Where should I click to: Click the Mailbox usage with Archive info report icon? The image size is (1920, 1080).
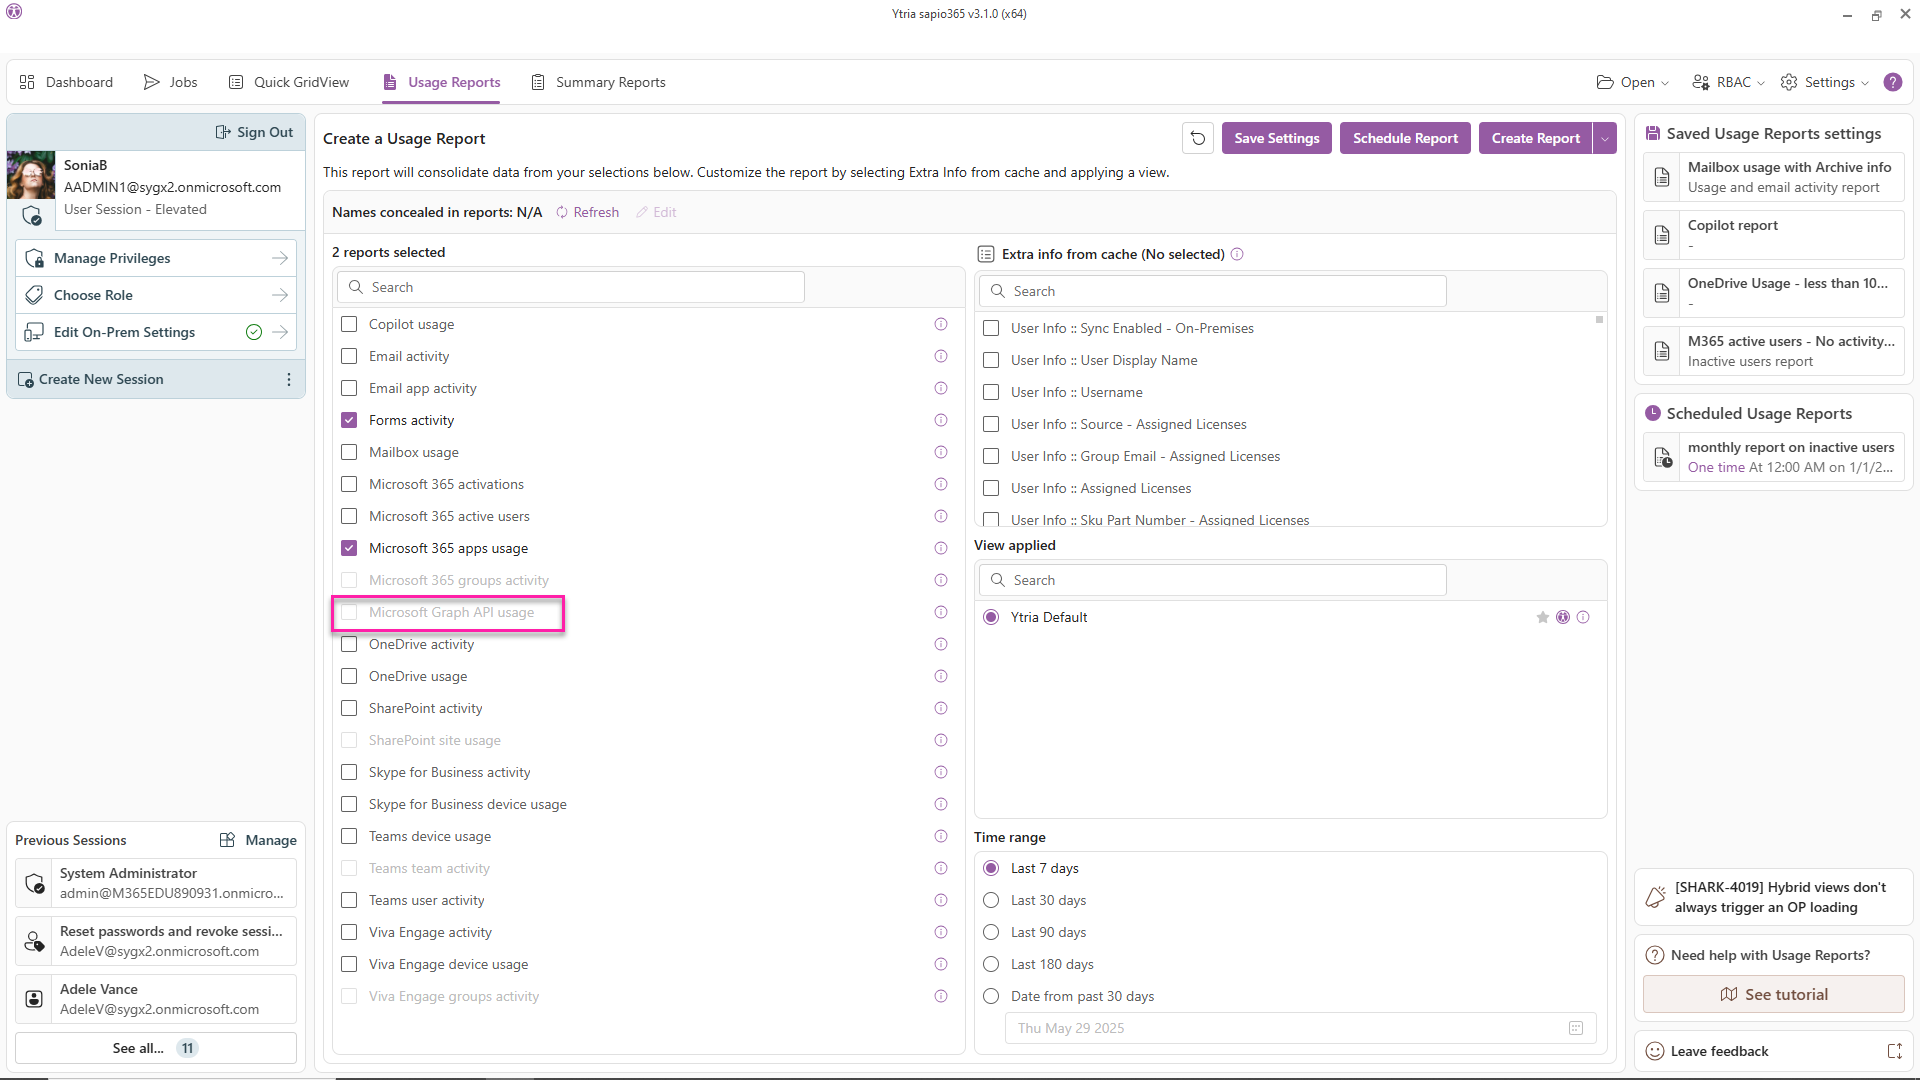1662,177
